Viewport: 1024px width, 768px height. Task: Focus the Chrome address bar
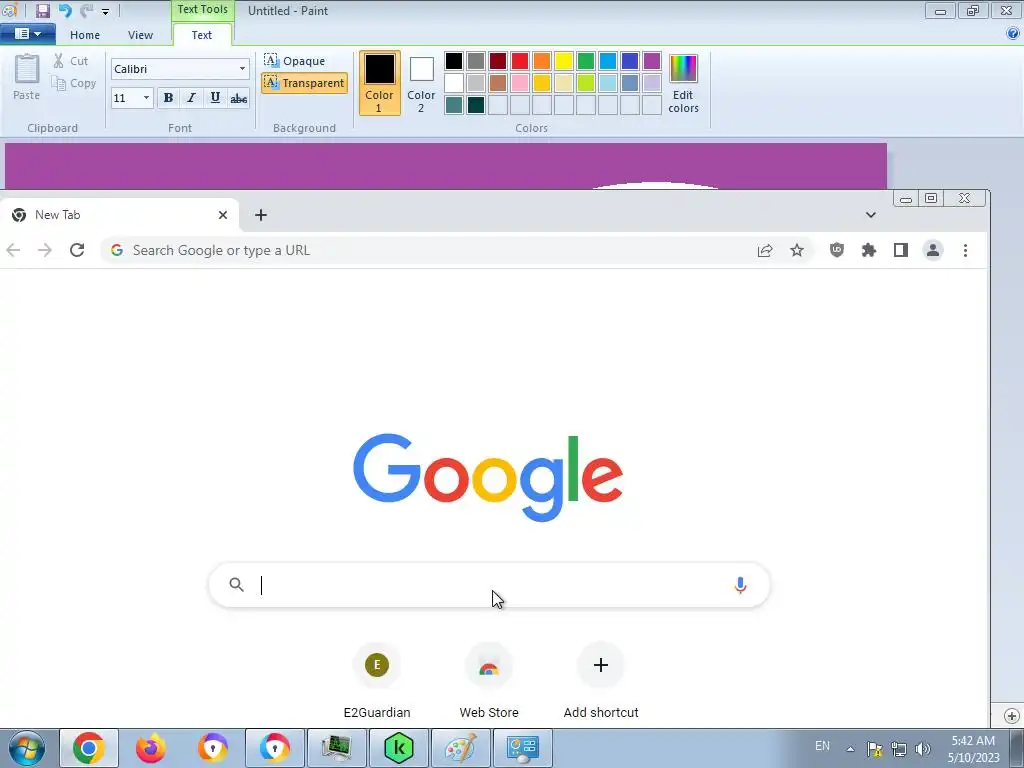pos(431,250)
